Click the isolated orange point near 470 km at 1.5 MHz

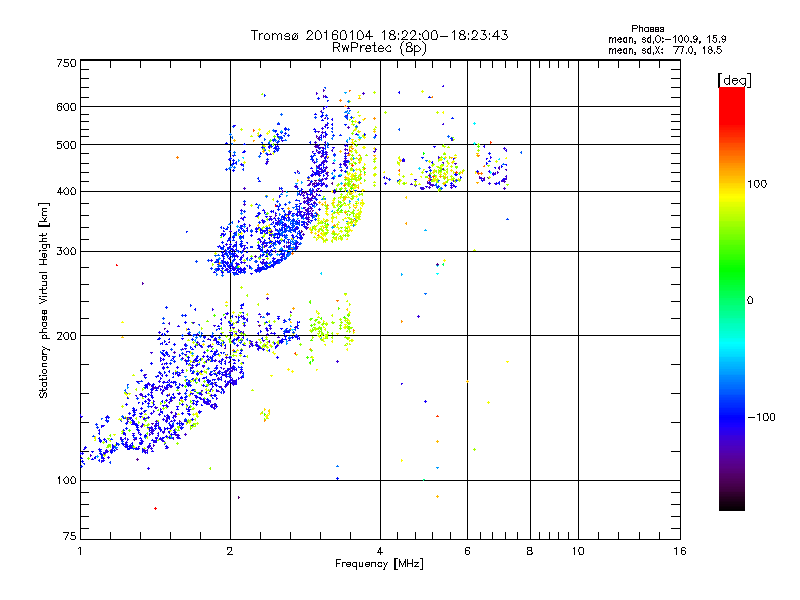(178, 157)
